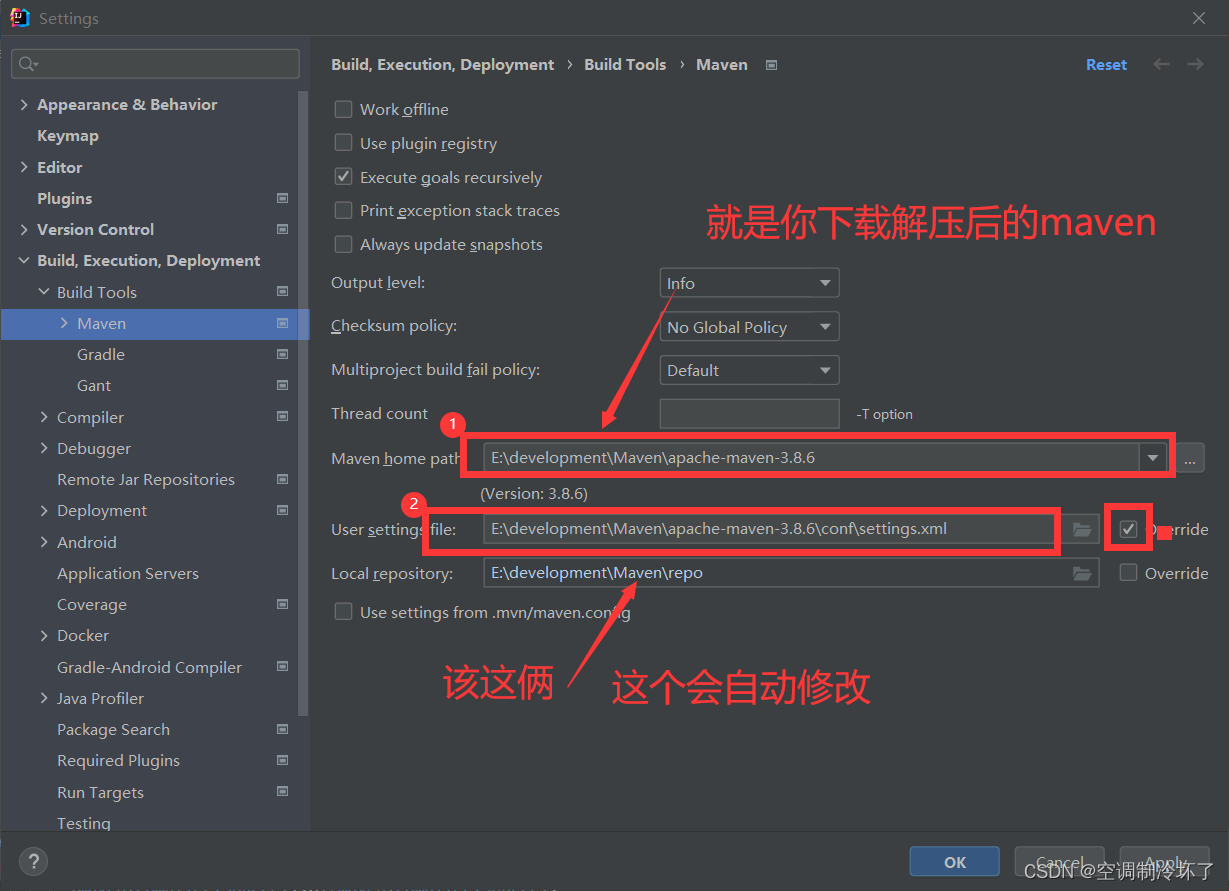Navigate forward with the right arrow
Image resolution: width=1229 pixels, height=891 pixels.
tap(1195, 64)
